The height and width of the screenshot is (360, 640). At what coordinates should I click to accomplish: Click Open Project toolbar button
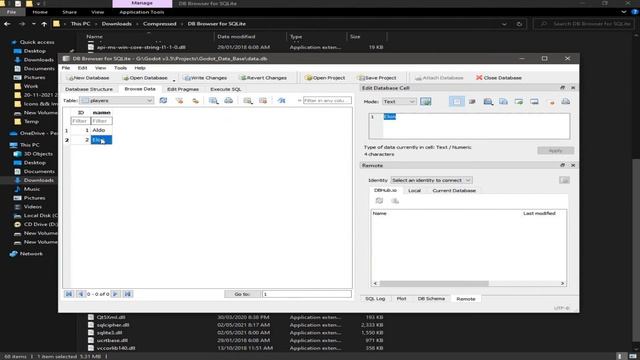click(325, 78)
